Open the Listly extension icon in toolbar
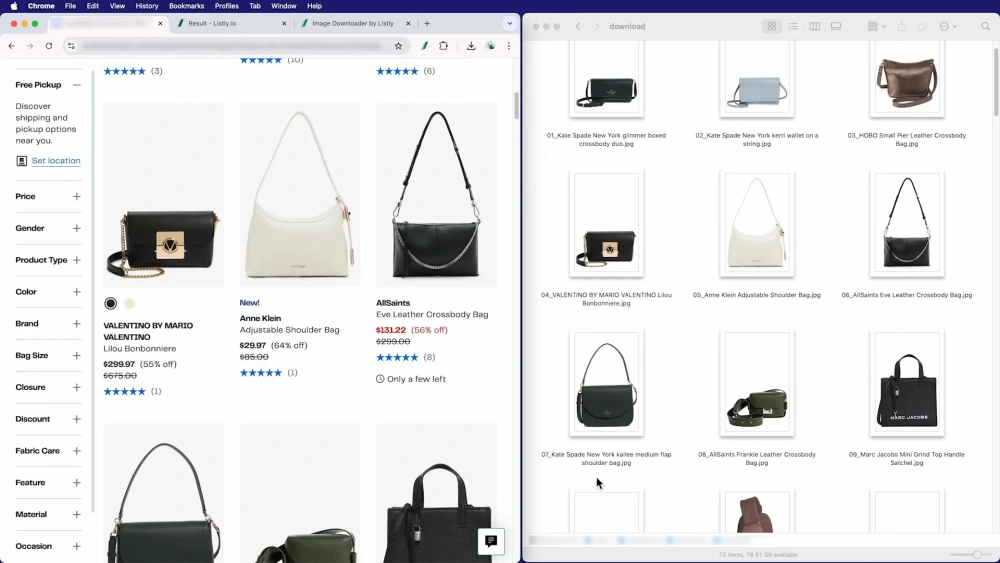This screenshot has height=563, width=1000. pos(424,46)
